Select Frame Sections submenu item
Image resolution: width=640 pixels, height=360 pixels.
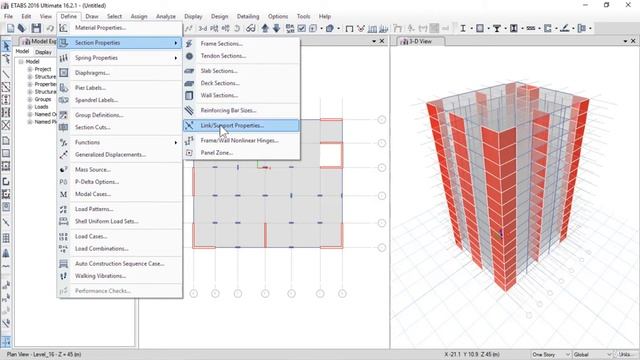pos(241,43)
